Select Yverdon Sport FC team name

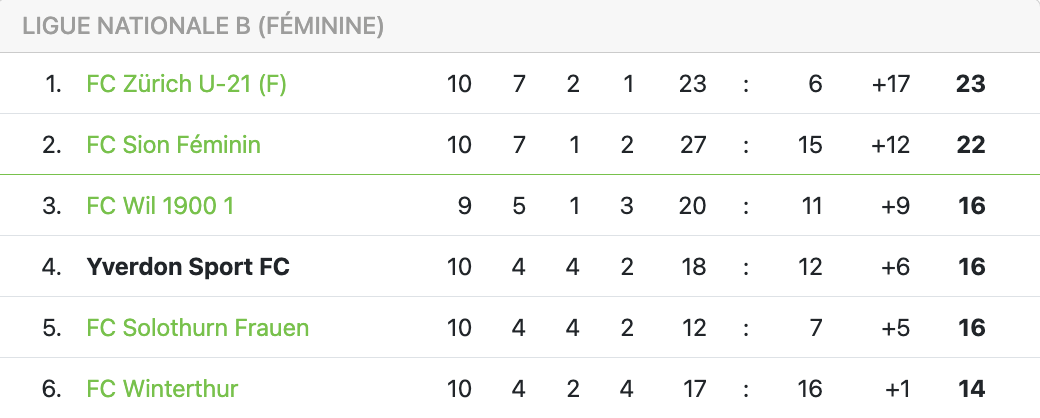pyautogui.click(x=188, y=267)
